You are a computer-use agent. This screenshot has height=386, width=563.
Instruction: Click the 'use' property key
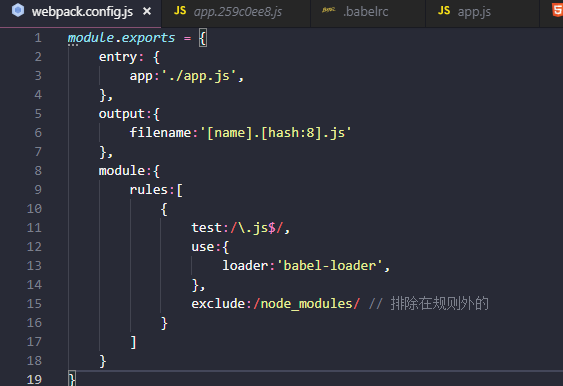203,247
